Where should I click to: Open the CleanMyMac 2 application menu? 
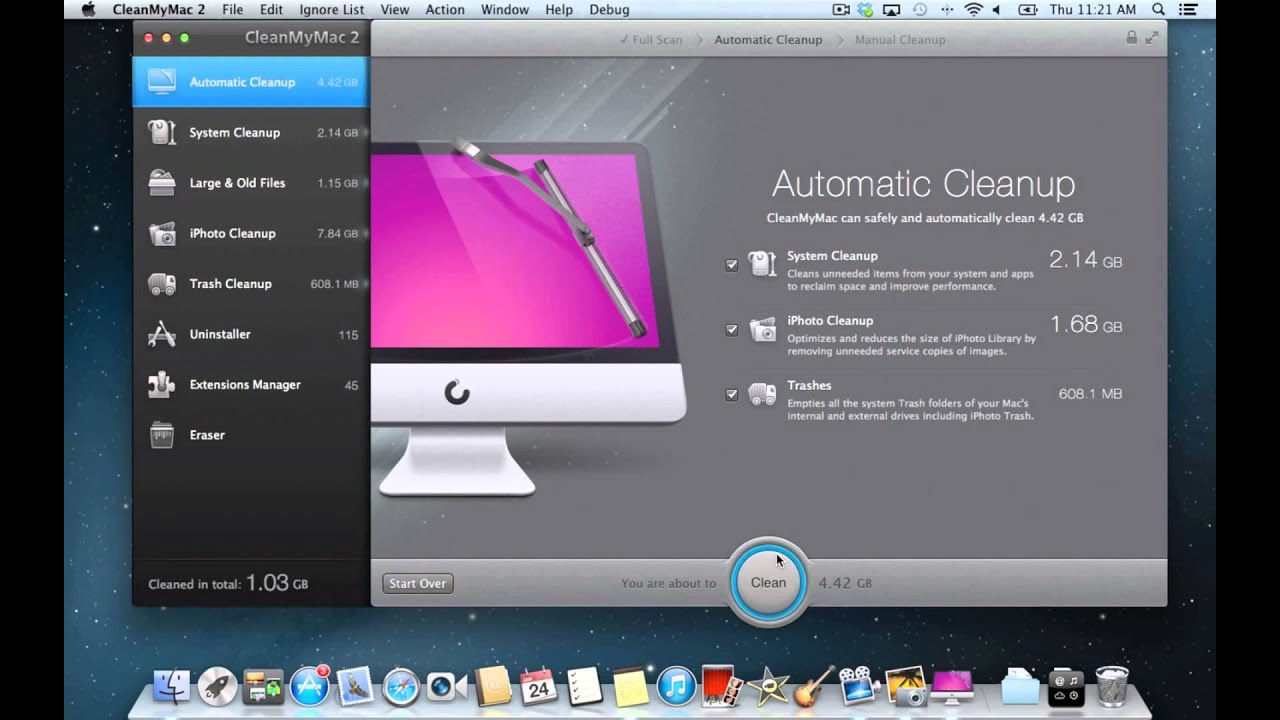tap(159, 10)
